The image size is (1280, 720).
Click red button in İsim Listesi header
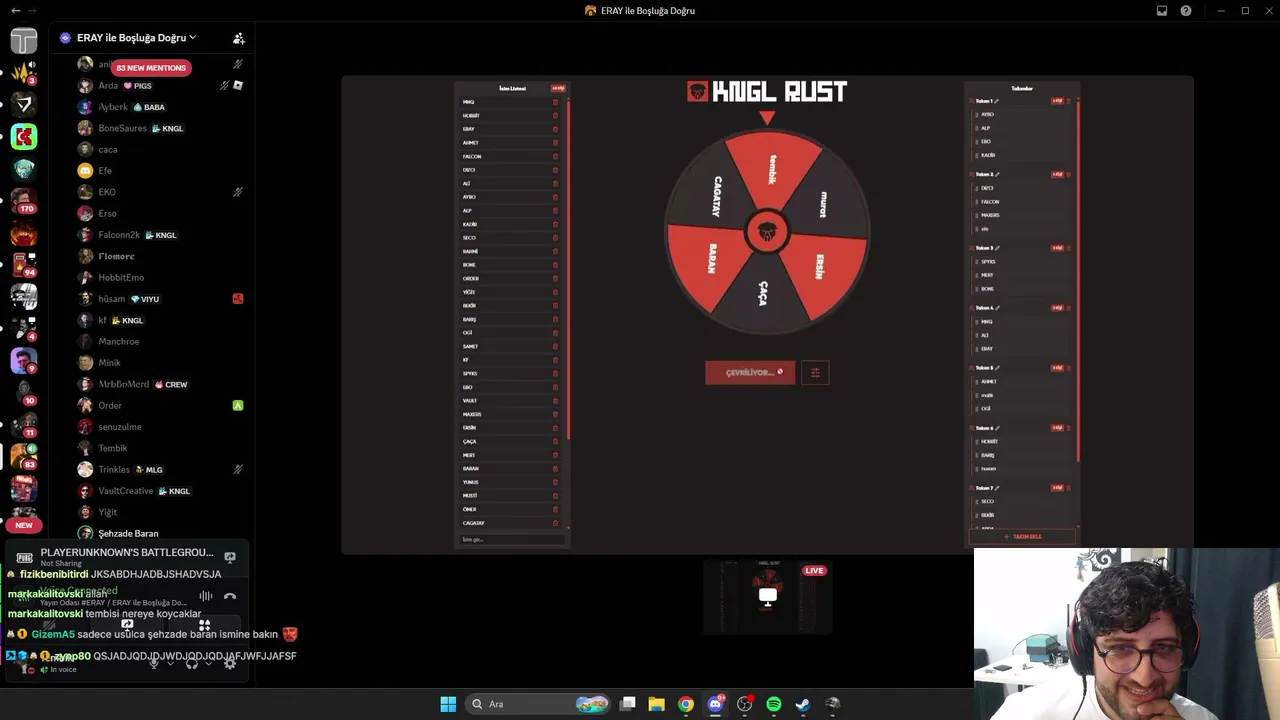tap(558, 88)
